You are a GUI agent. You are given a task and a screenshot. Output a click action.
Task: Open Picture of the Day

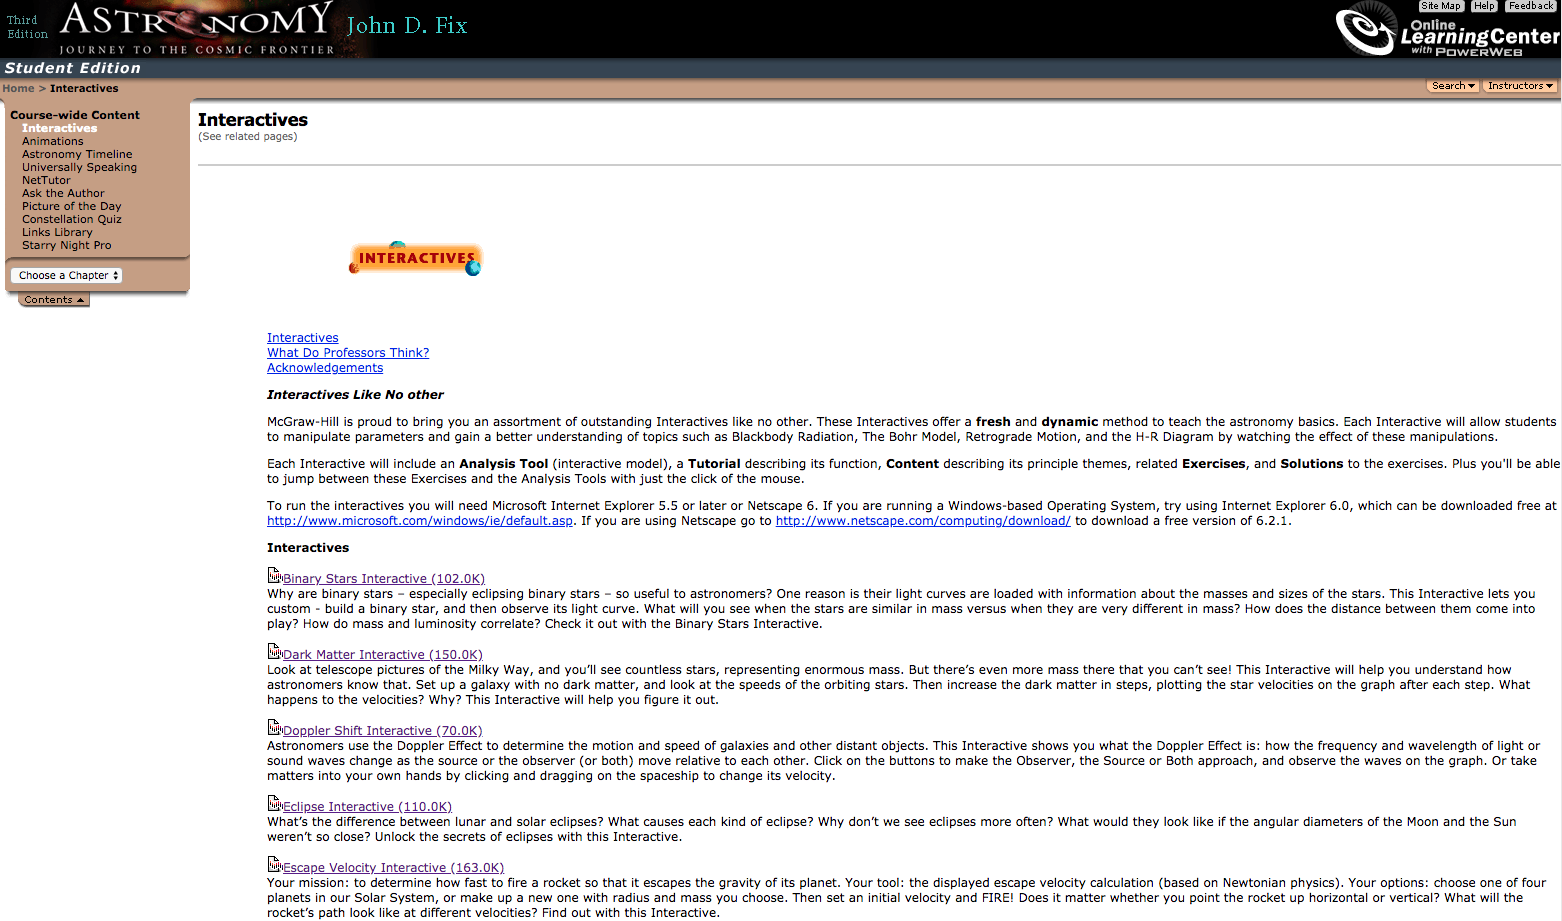point(72,206)
